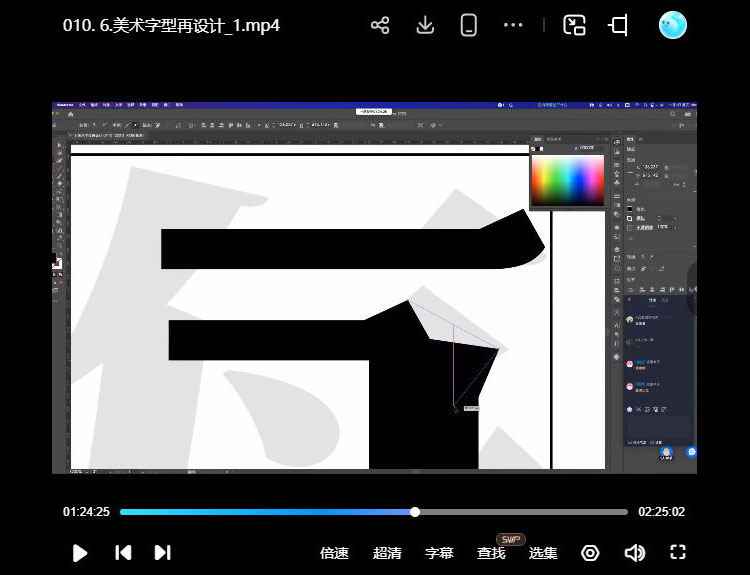Image resolution: width=750 pixels, height=575 pixels.
Task: Mute the video using the speaker icon
Action: (634, 553)
